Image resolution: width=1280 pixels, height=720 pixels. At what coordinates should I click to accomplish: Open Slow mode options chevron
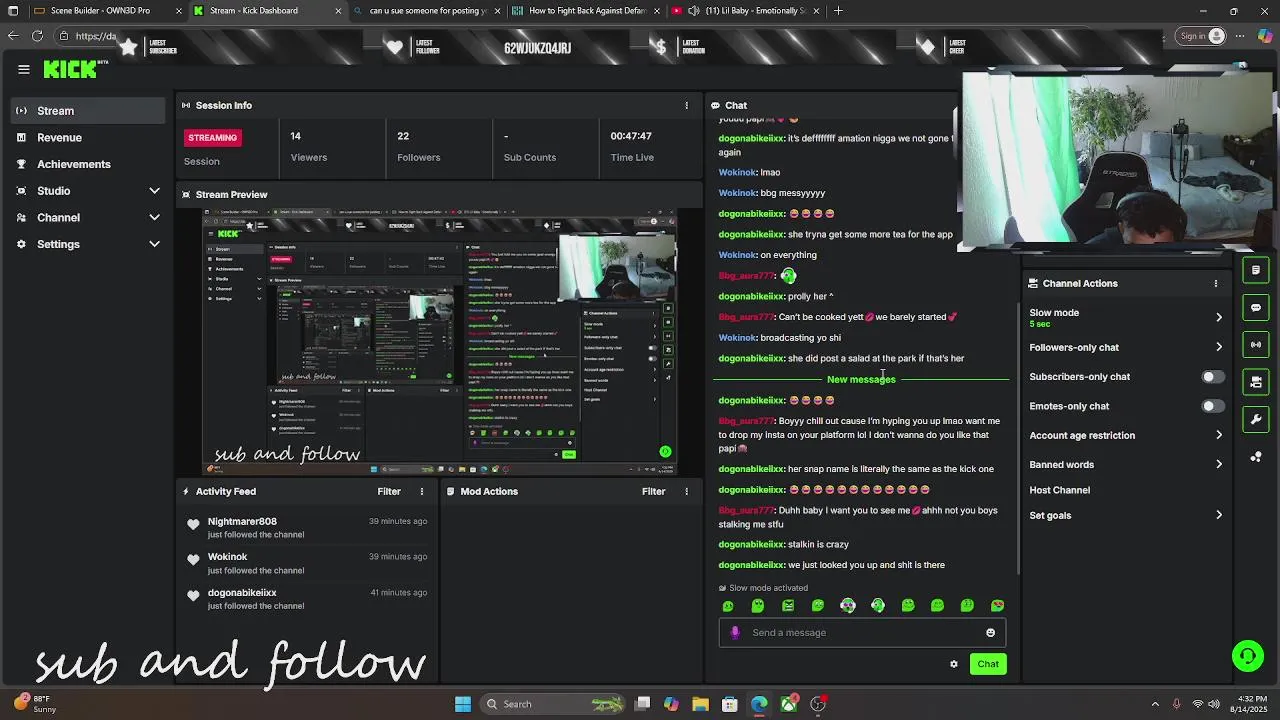[1218, 317]
